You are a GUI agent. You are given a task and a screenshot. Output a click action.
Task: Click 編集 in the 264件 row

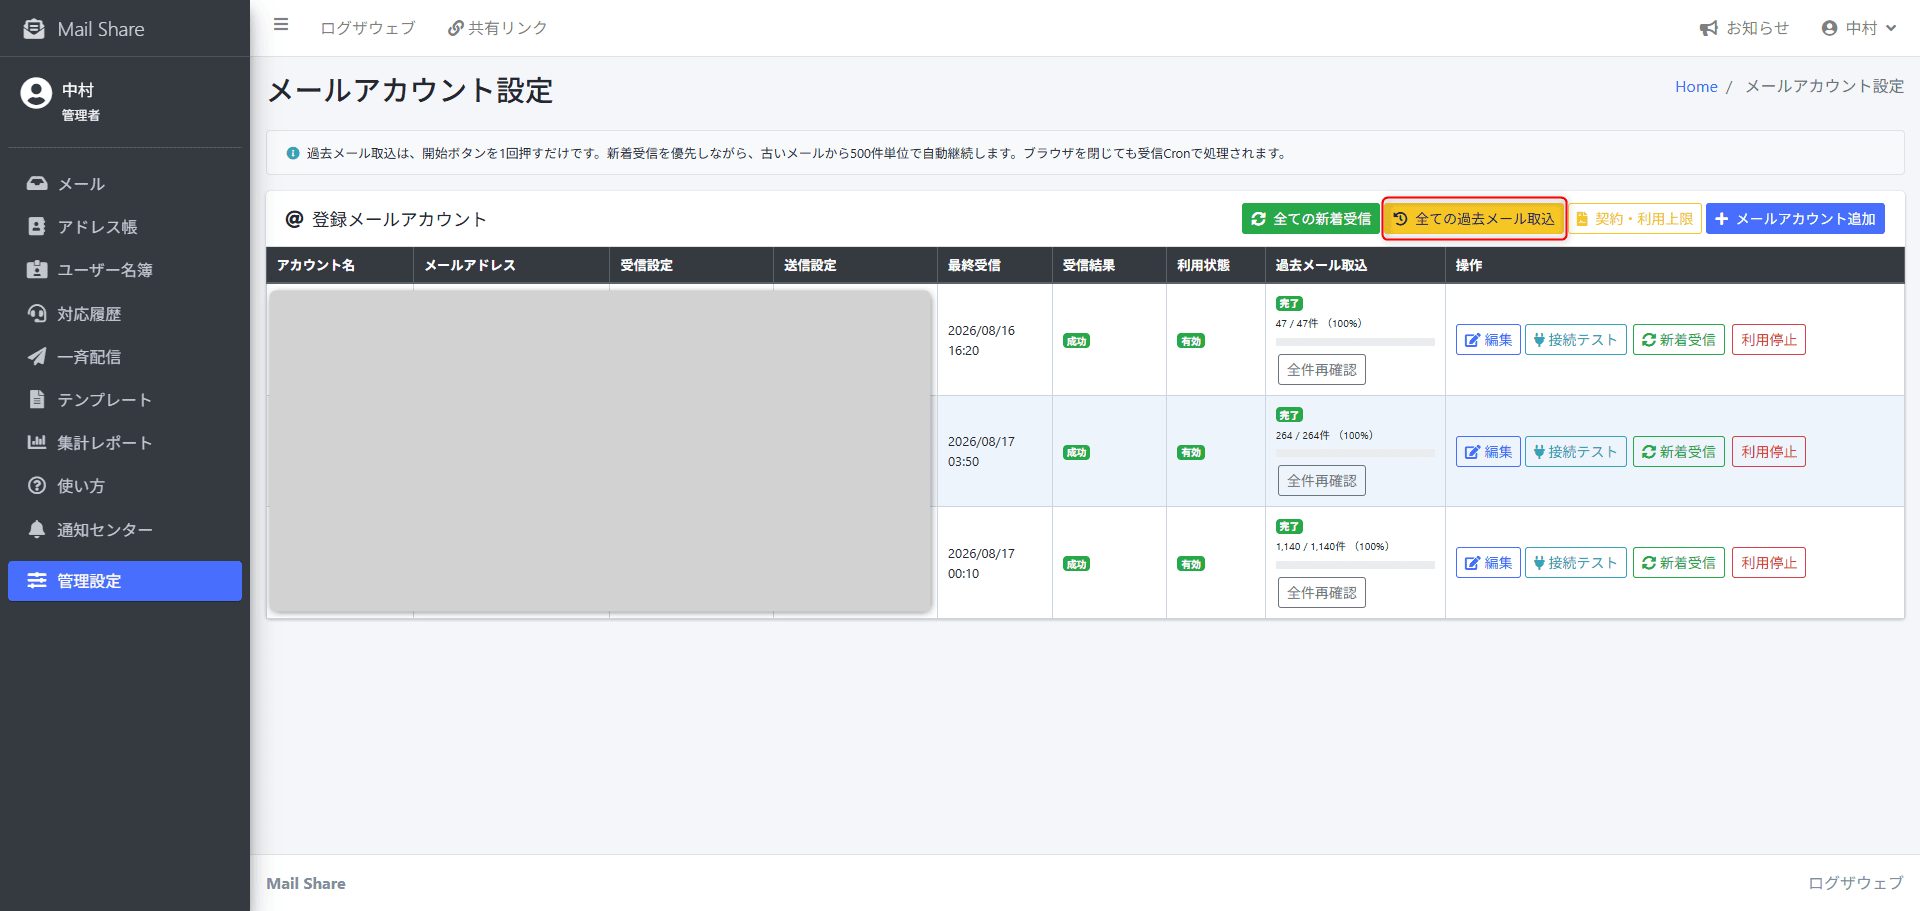(x=1488, y=452)
